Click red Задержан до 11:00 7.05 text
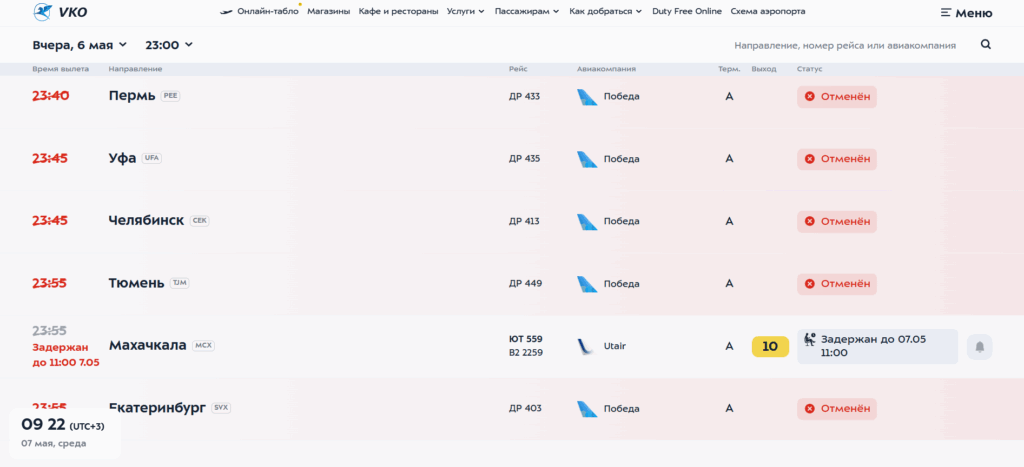 (66, 355)
